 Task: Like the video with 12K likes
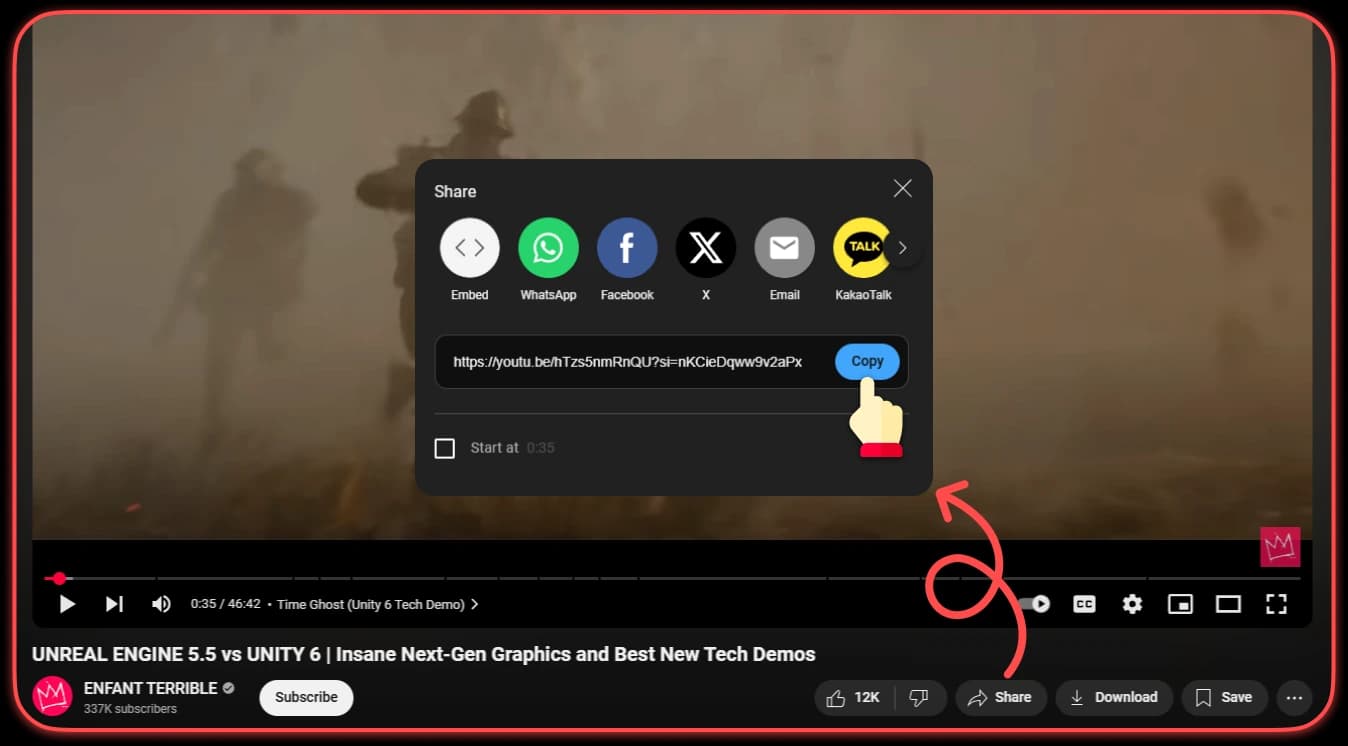pos(852,698)
